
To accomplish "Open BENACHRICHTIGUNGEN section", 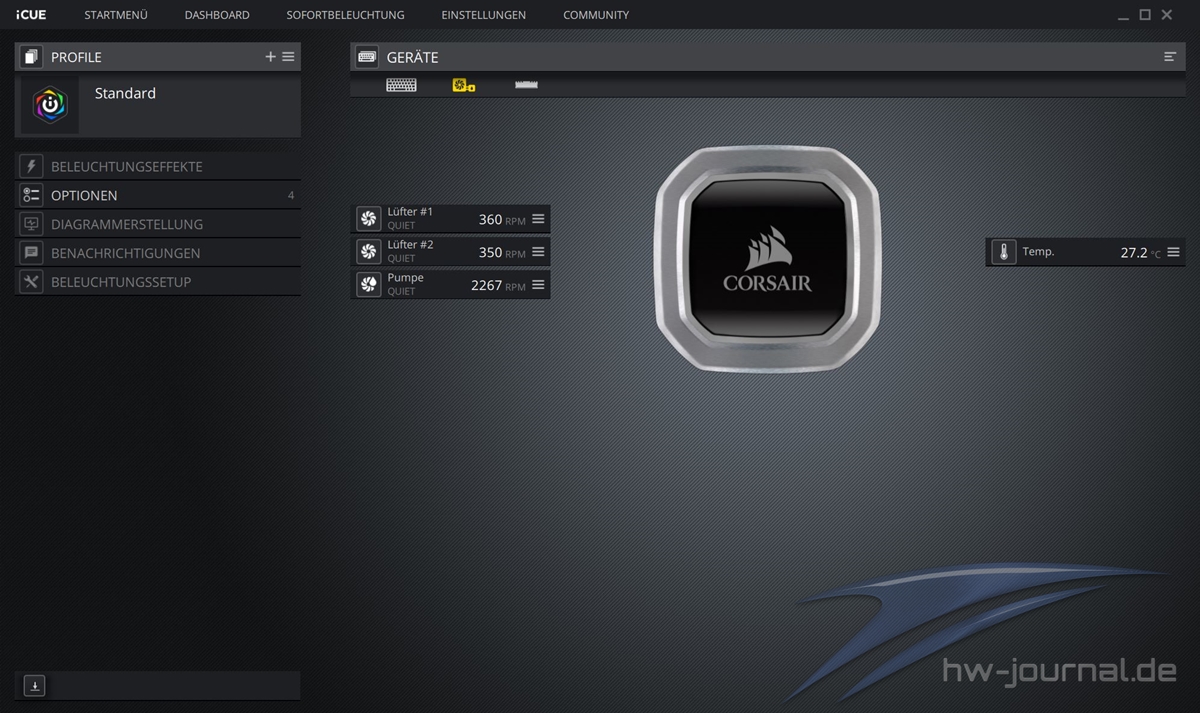I will (x=158, y=253).
